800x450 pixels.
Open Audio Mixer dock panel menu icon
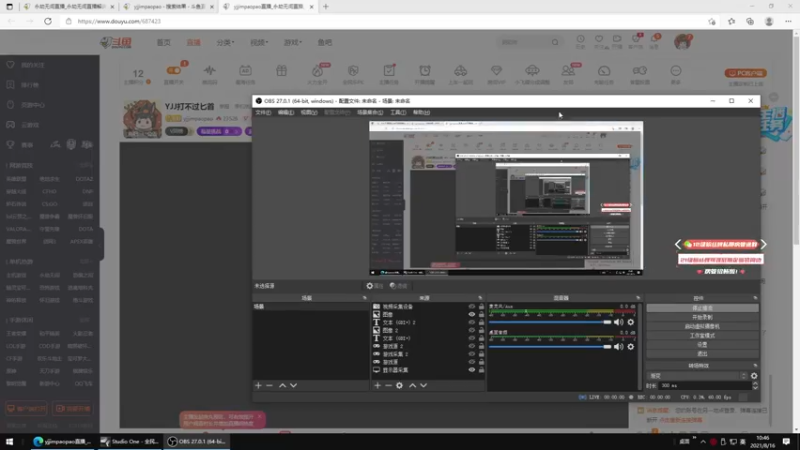click(638, 298)
